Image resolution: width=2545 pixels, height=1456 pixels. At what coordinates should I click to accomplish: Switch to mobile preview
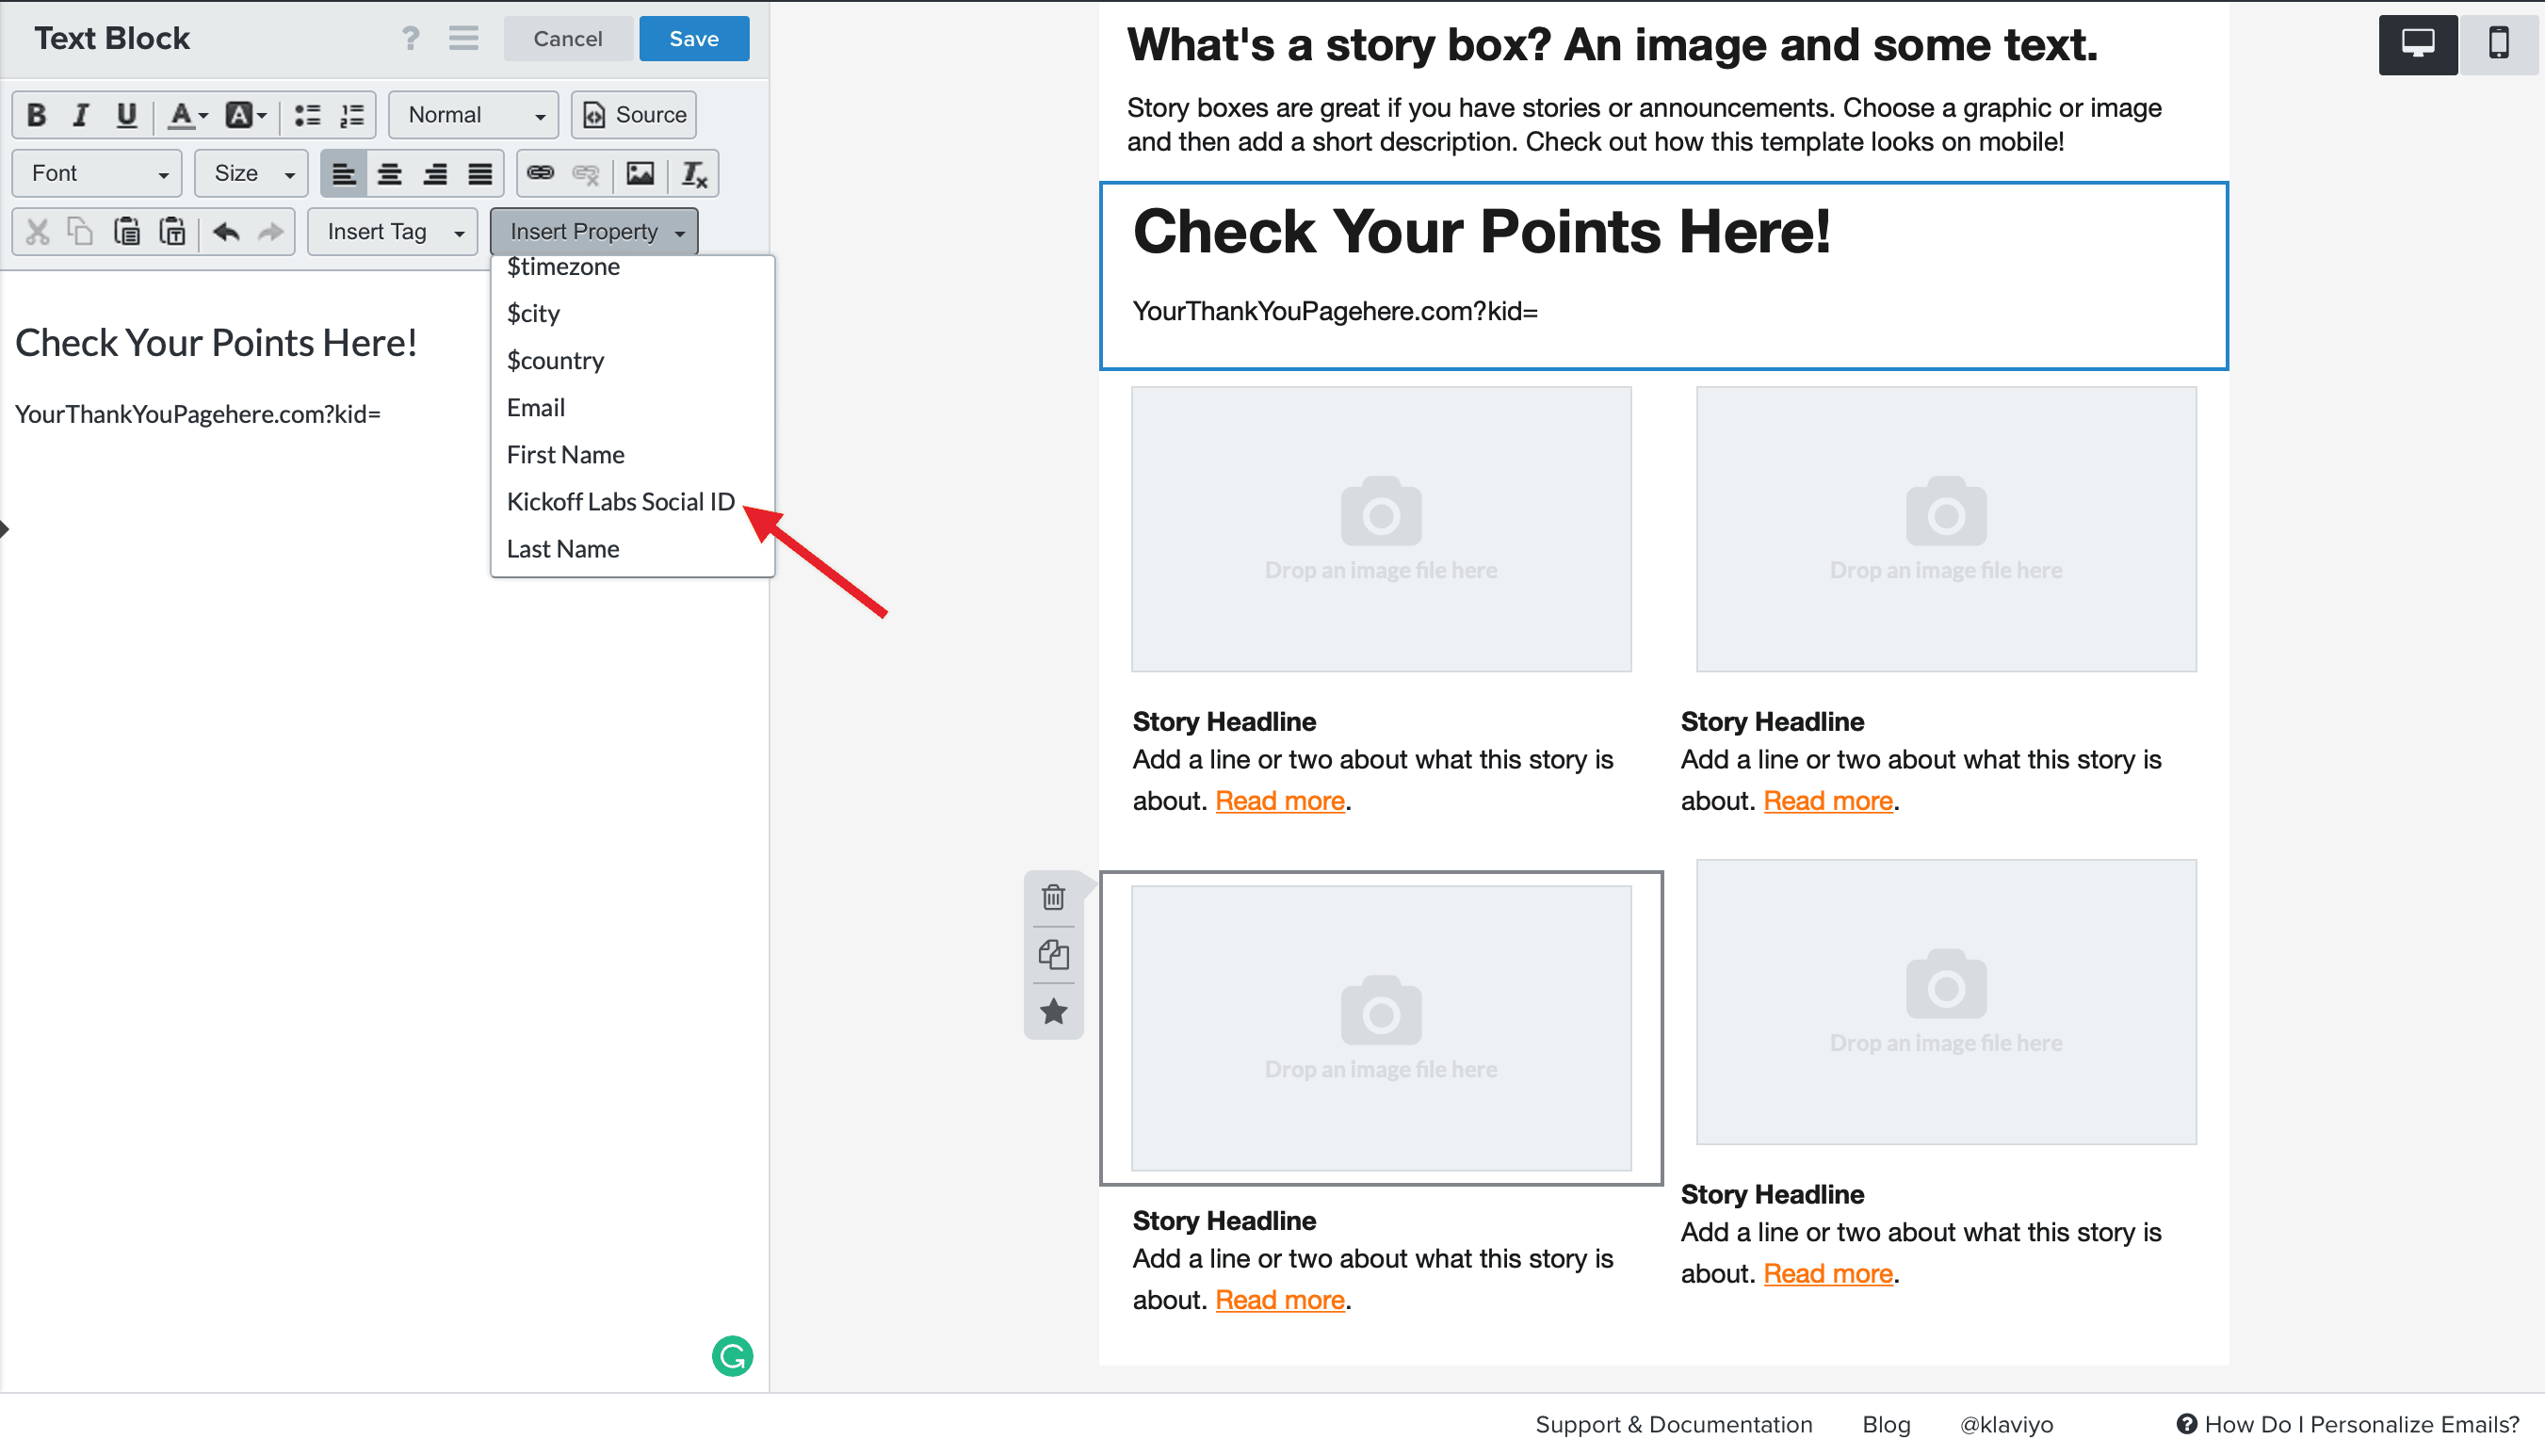coord(2498,44)
